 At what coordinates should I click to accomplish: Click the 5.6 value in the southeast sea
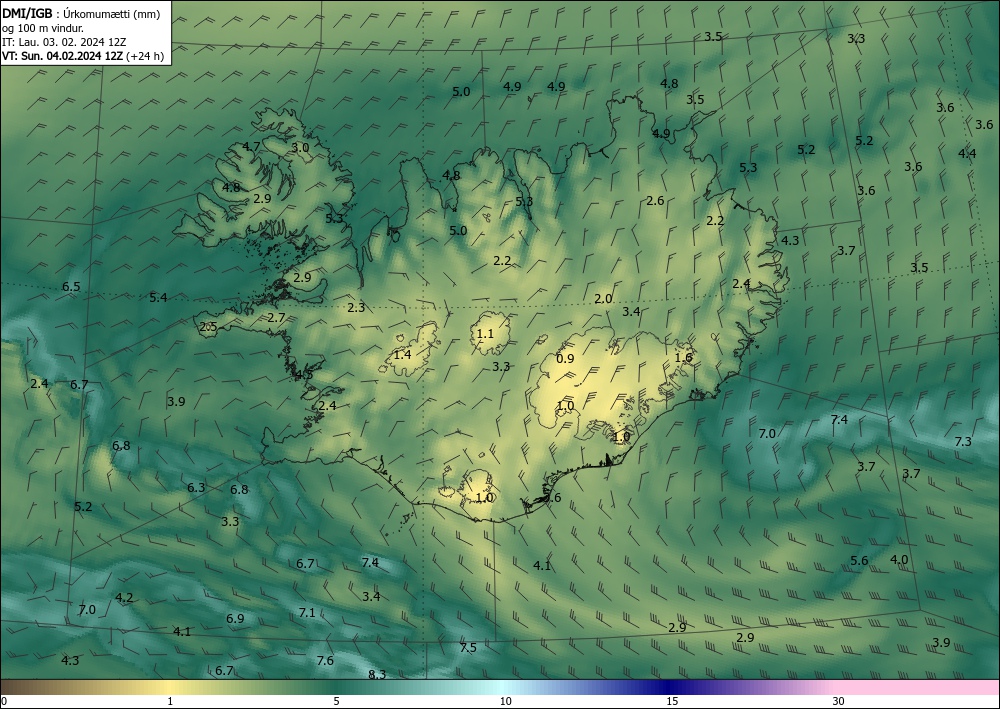[x=859, y=560]
